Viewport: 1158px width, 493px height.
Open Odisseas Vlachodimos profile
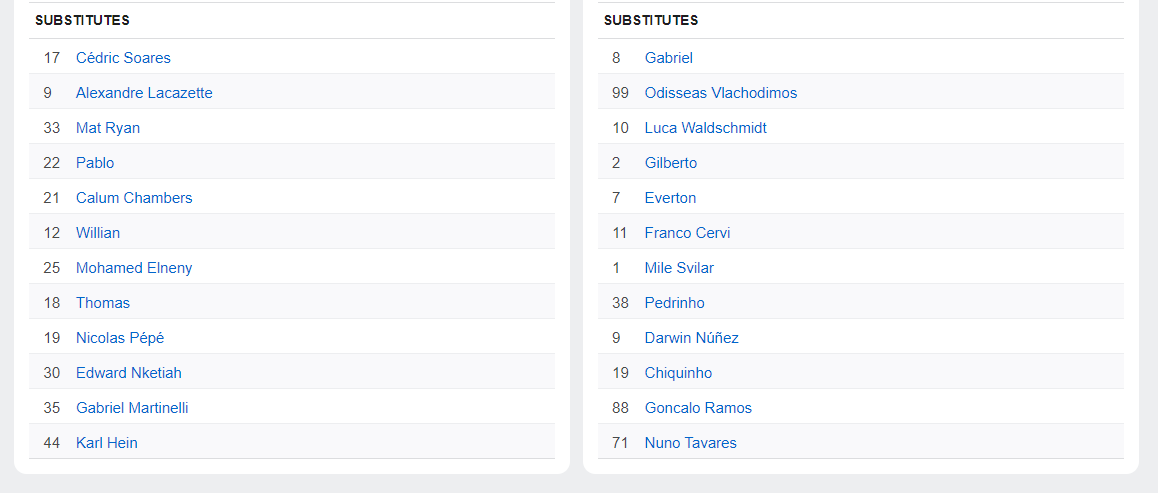pyautogui.click(x=721, y=93)
